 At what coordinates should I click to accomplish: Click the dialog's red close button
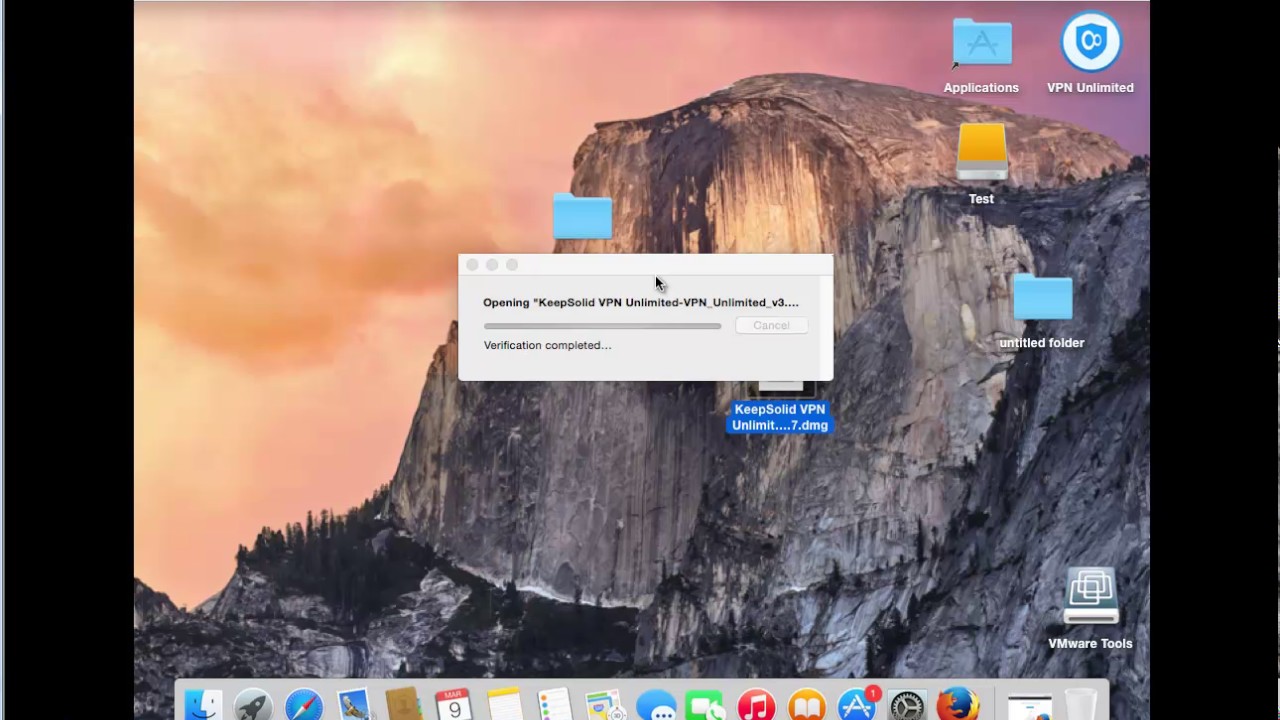tap(472, 265)
